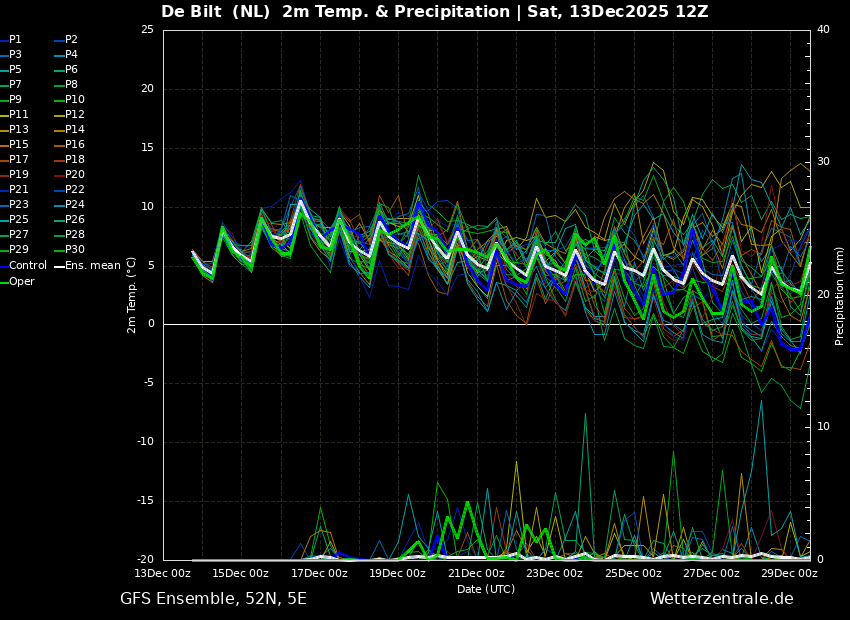The image size is (850, 620).
Task: Click the P2 legend label
Action: point(72,40)
